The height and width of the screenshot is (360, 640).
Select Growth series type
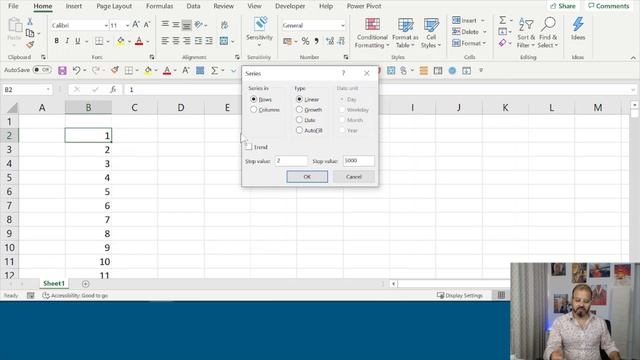(299, 109)
